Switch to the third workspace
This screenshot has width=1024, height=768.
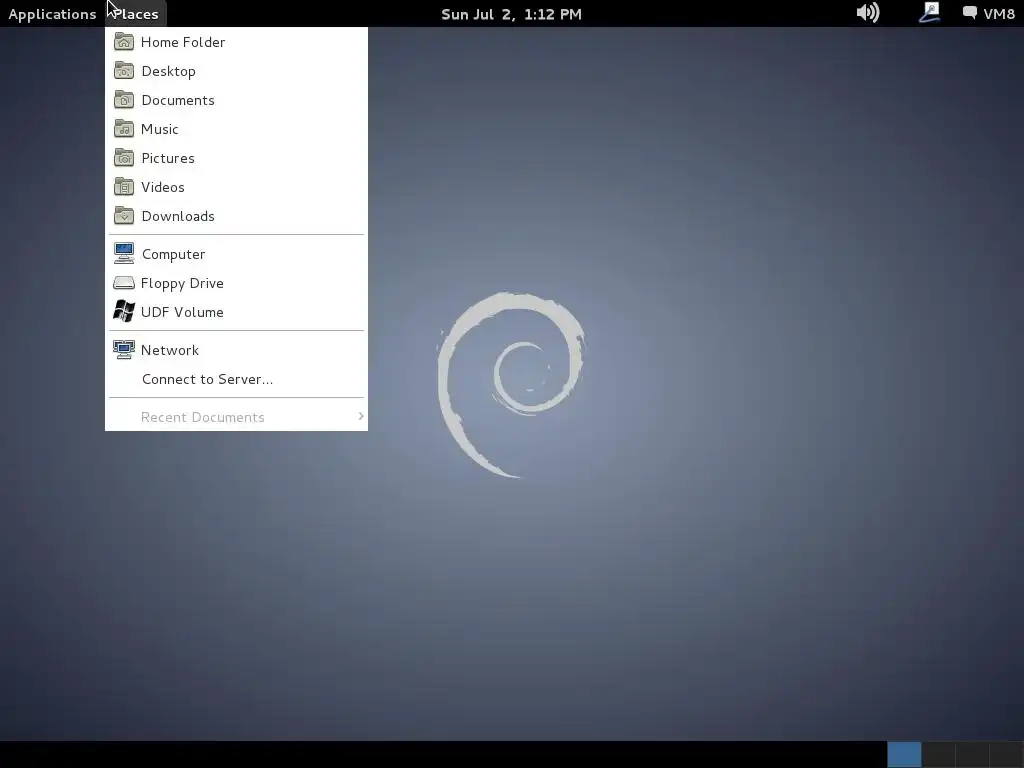pos(972,755)
